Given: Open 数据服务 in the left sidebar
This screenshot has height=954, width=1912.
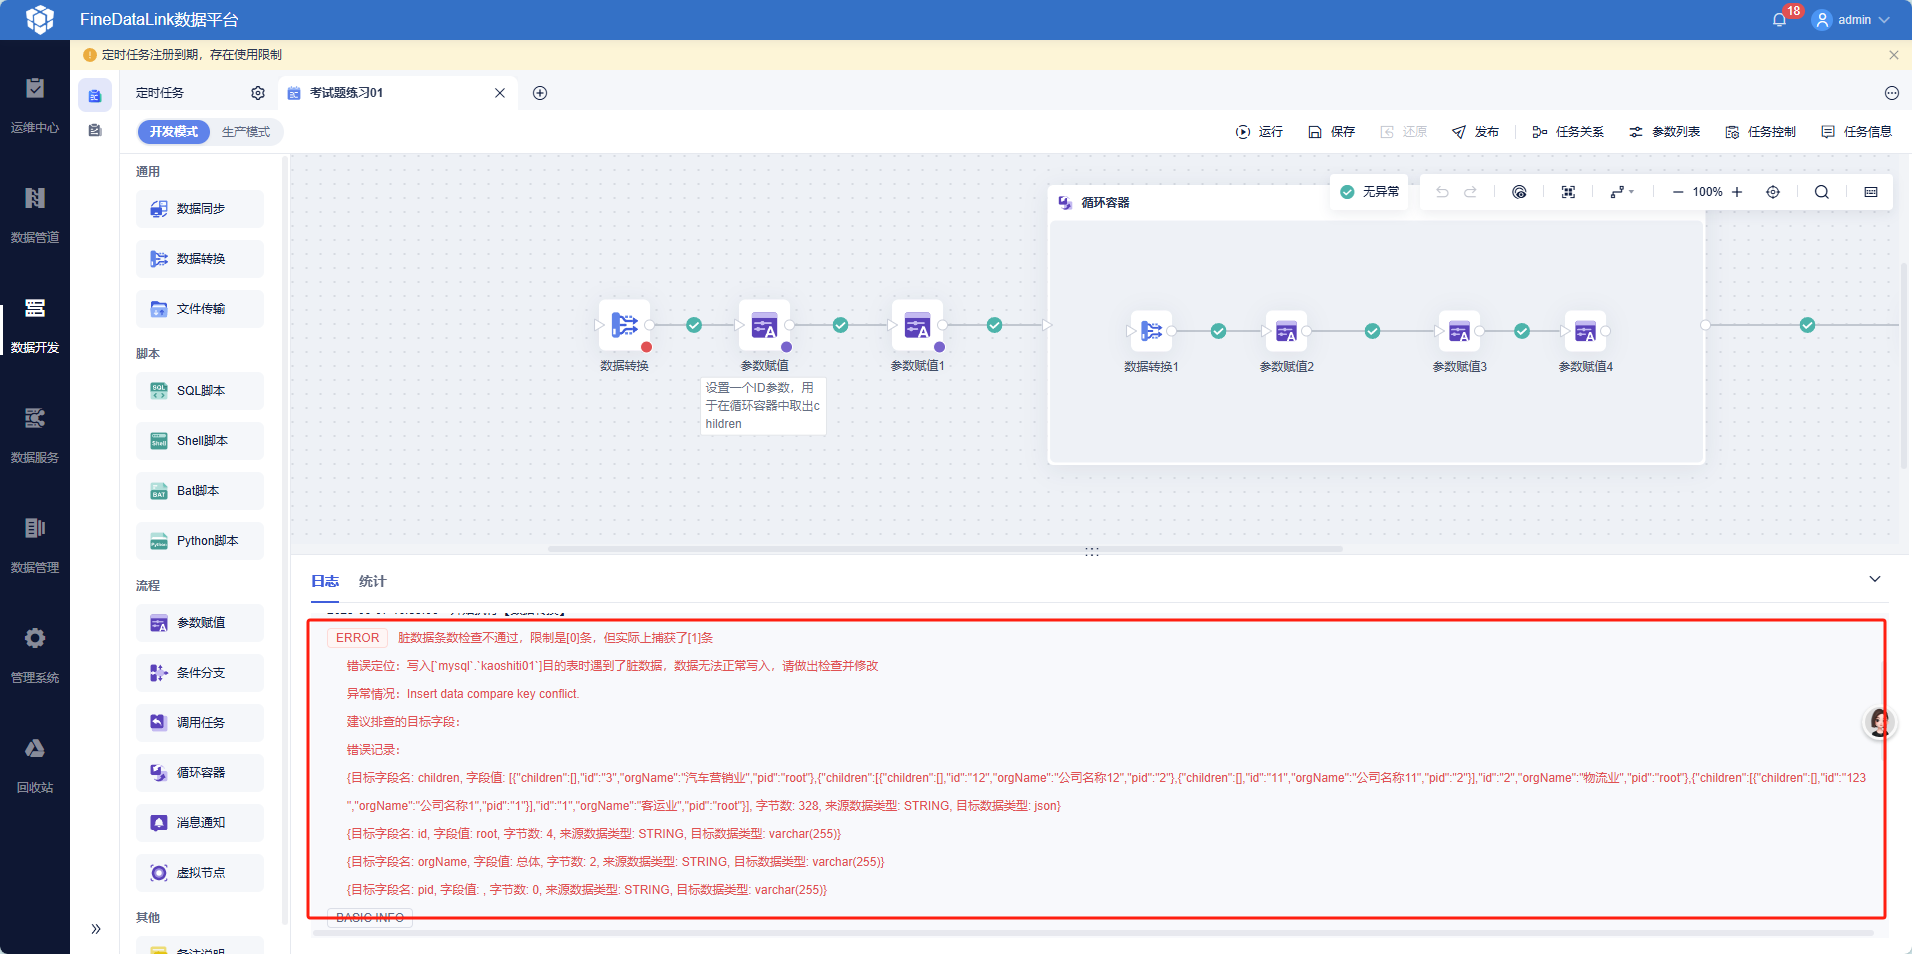Looking at the screenshot, I should (35, 435).
